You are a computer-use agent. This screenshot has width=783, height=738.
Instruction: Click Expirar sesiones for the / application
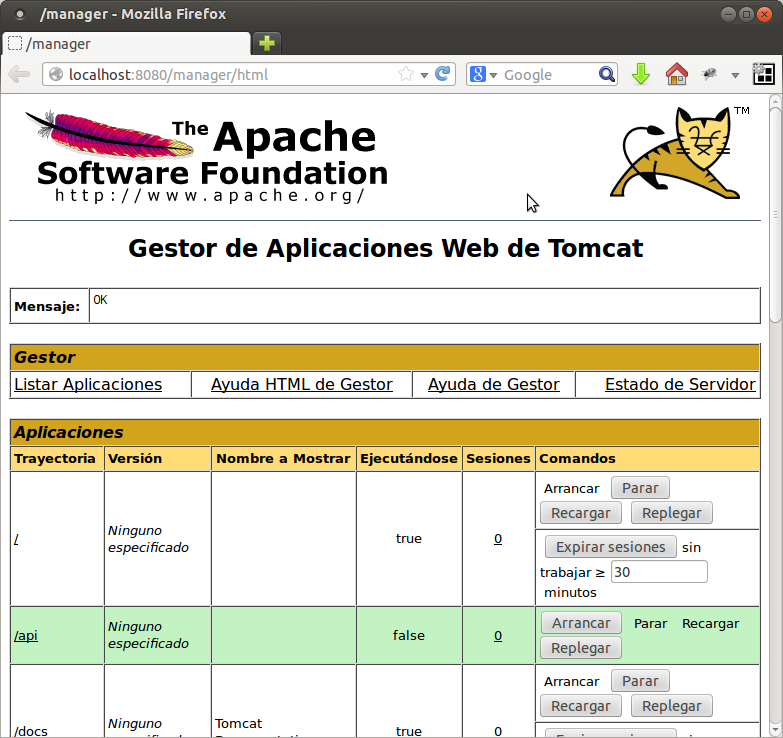coord(610,547)
